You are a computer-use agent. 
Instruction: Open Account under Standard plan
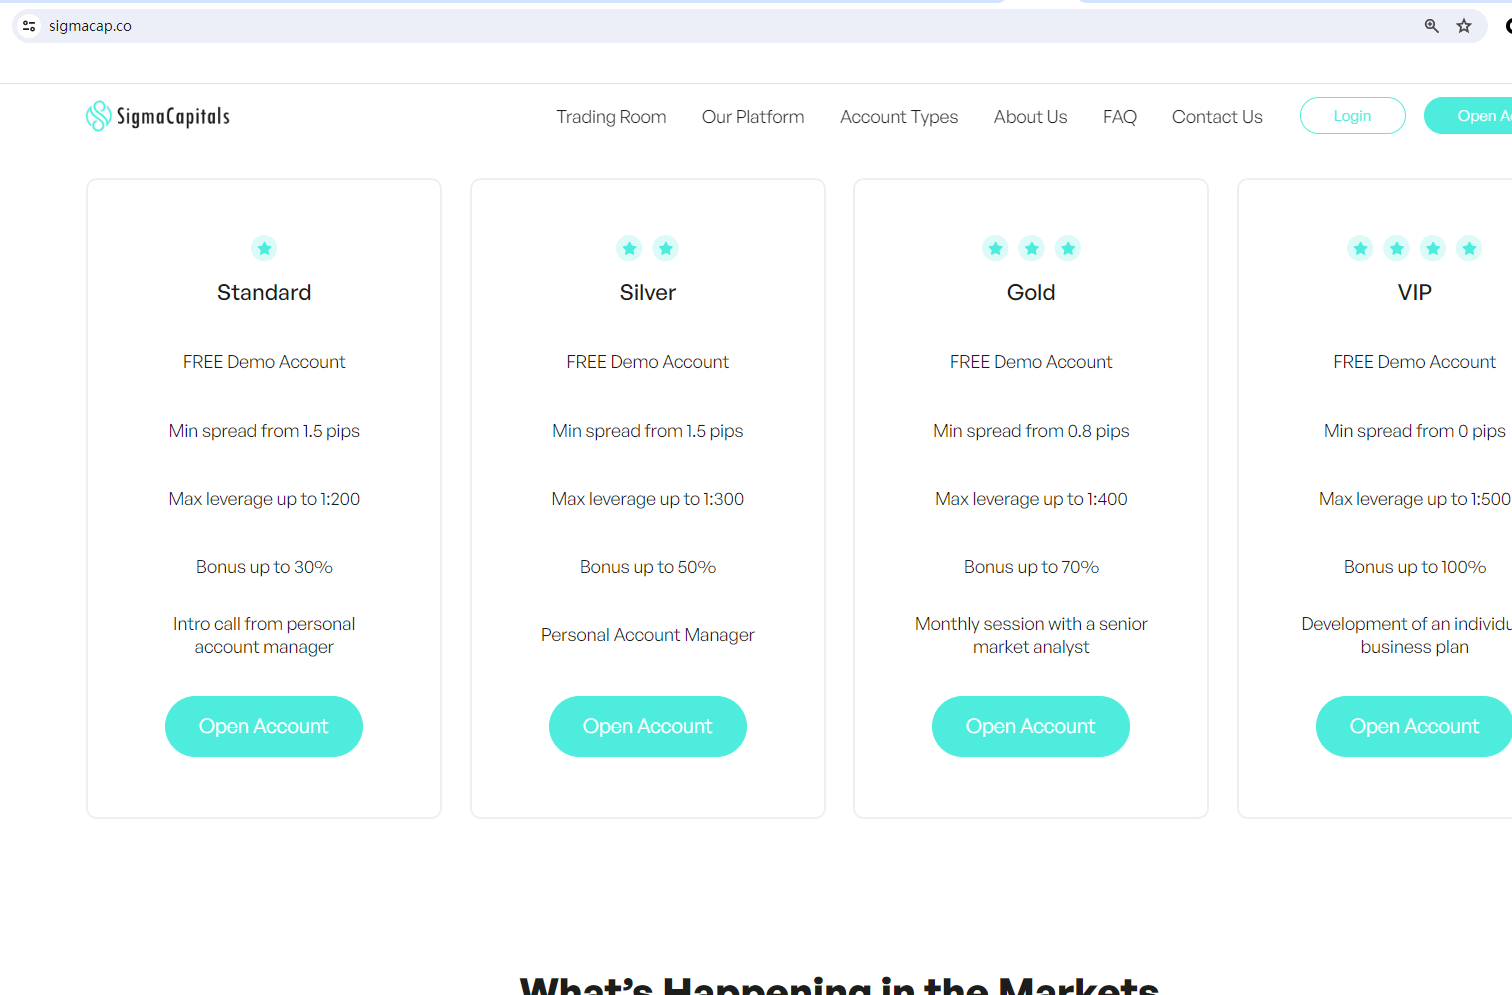coord(264,726)
